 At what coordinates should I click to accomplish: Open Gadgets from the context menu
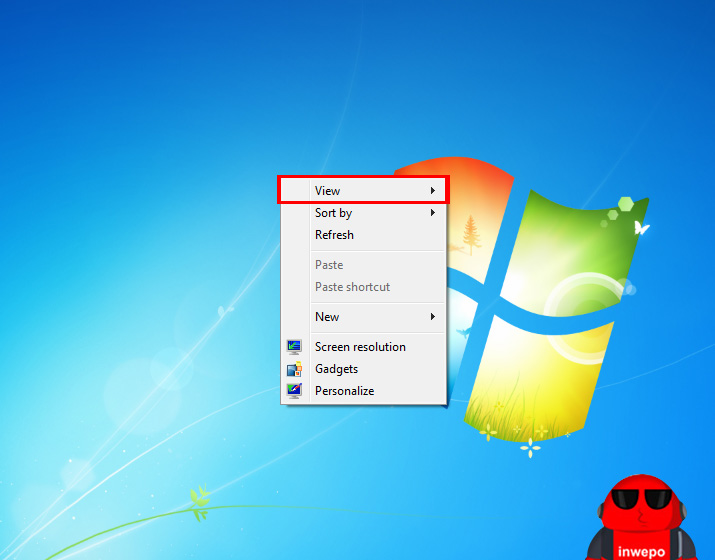[363, 369]
